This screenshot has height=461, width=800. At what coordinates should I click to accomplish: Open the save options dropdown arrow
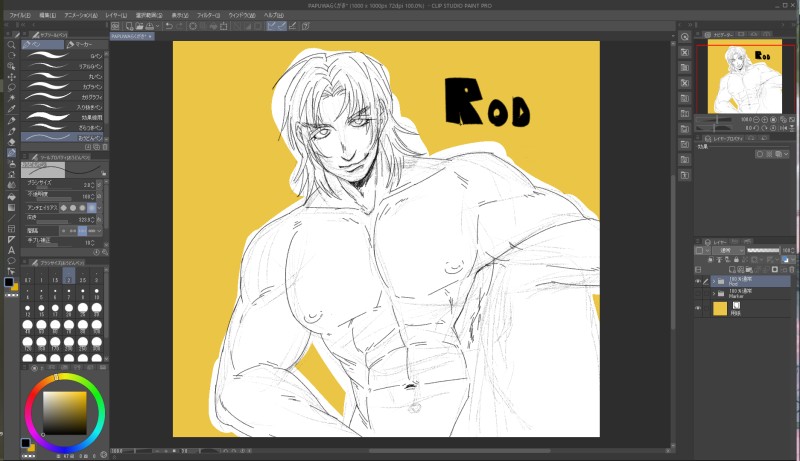tap(157, 26)
